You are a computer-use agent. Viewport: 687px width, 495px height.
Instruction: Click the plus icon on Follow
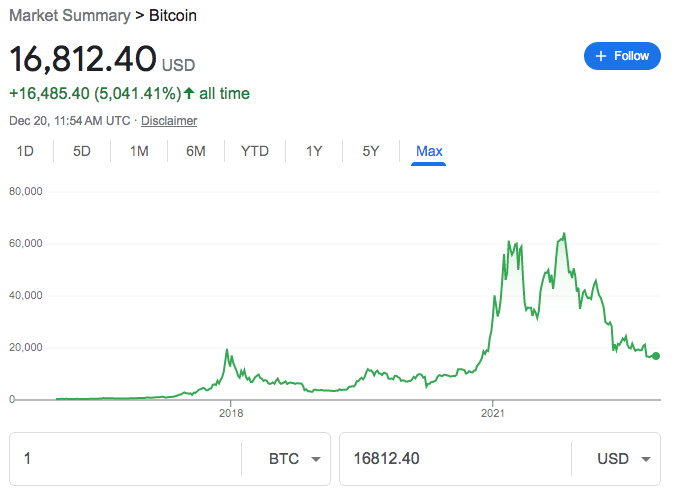[601, 56]
